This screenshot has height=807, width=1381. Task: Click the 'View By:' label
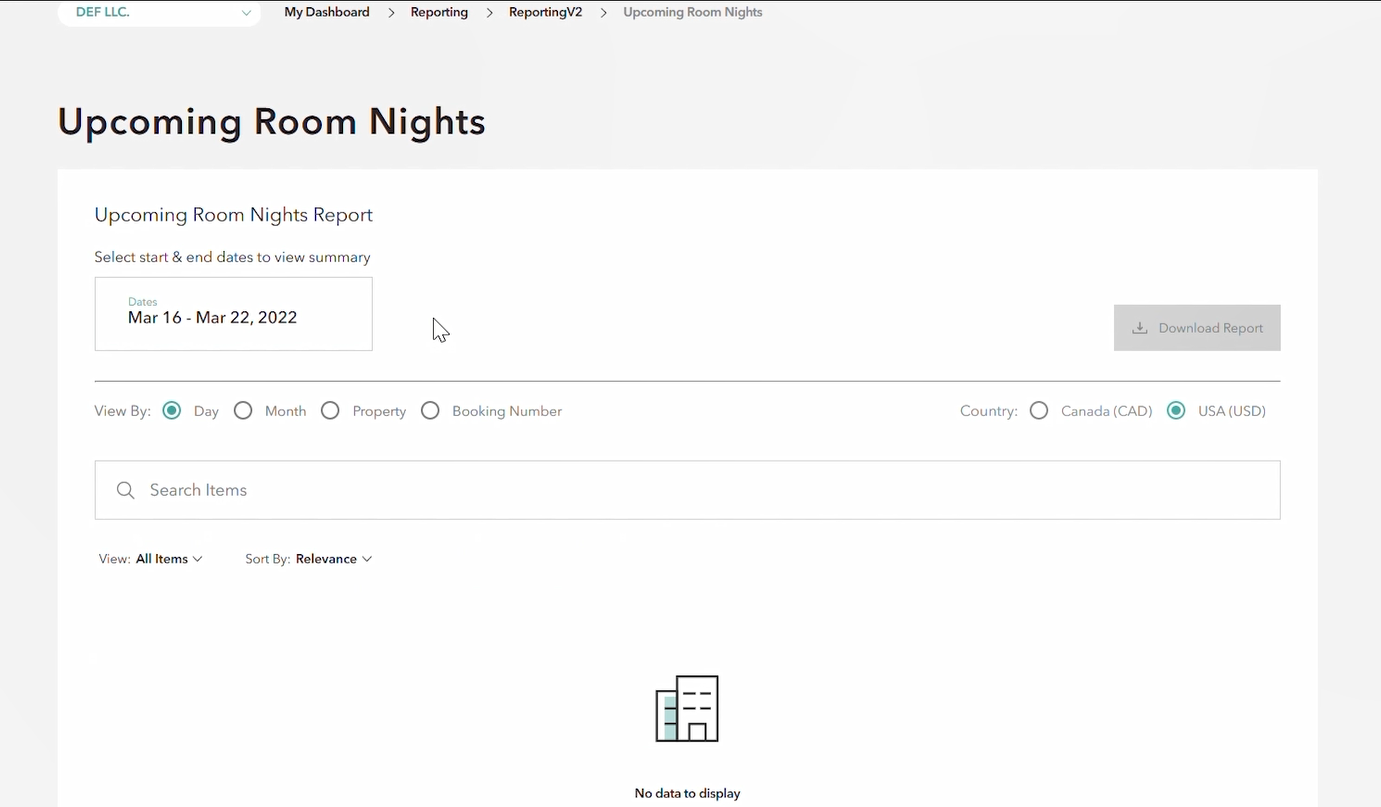tap(122, 411)
